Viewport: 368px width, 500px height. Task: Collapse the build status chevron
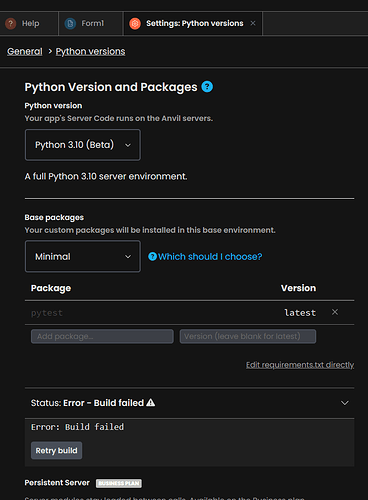coord(345,403)
